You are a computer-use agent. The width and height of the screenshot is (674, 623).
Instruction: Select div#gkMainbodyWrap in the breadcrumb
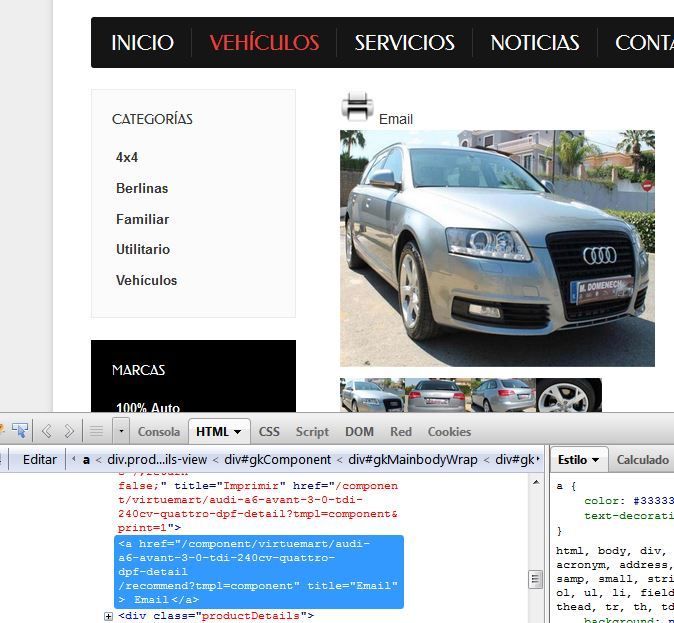(413, 460)
